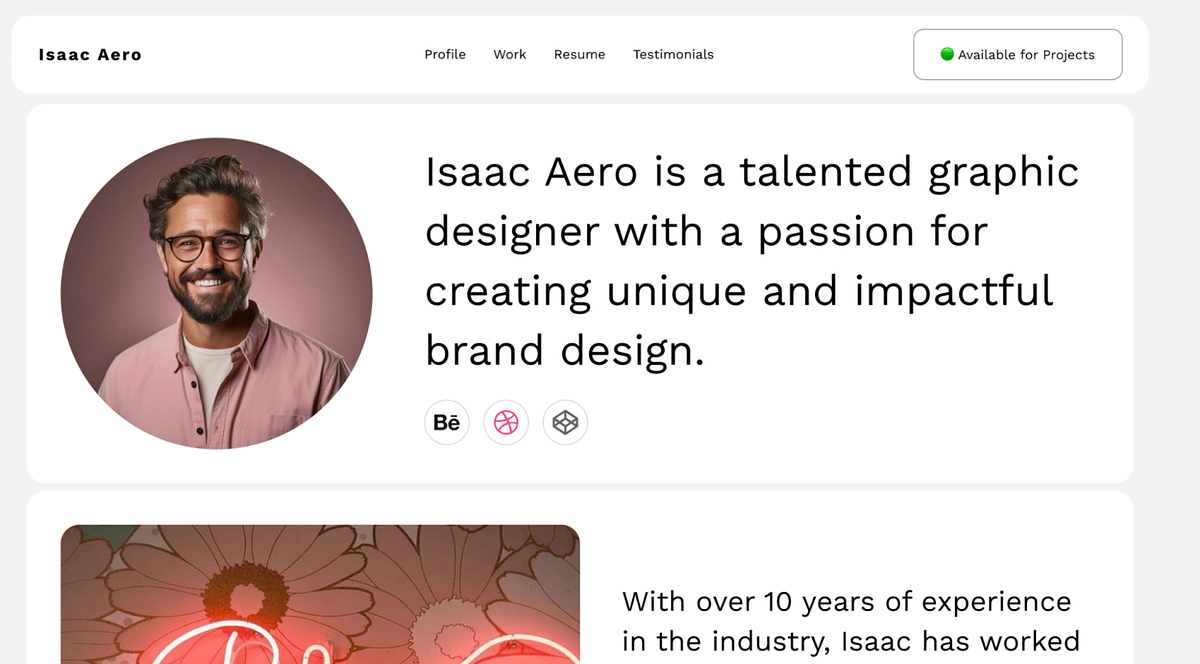Click the word "passion" in the headline
This screenshot has width=1200, height=664.
(x=836, y=233)
